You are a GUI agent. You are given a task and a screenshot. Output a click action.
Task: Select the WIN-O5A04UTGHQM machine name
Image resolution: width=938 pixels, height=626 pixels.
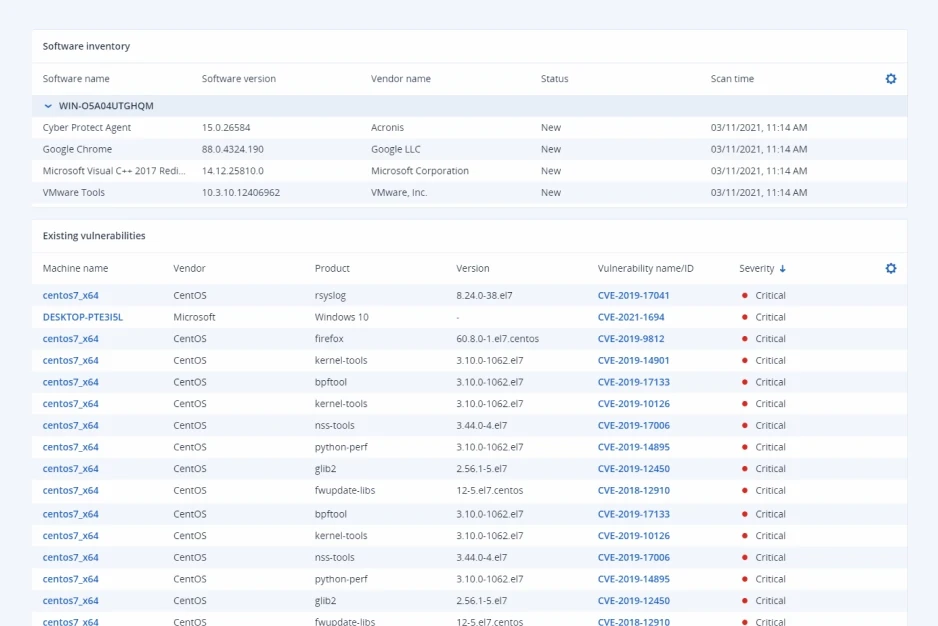(106, 106)
